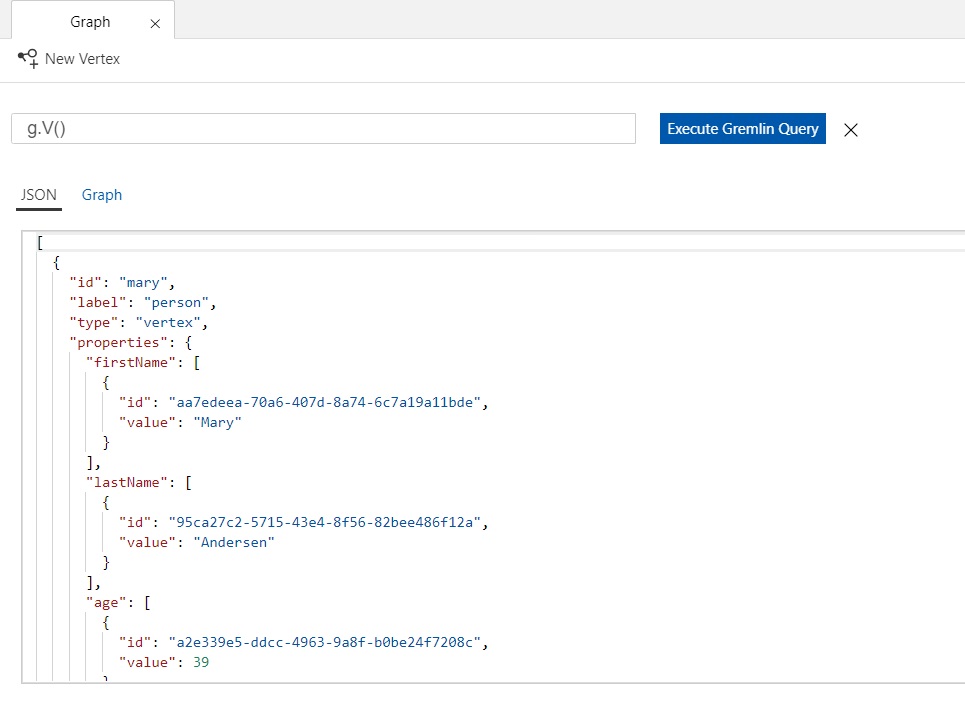Click the New Vertex text label
The image size is (965, 706).
click(82, 59)
